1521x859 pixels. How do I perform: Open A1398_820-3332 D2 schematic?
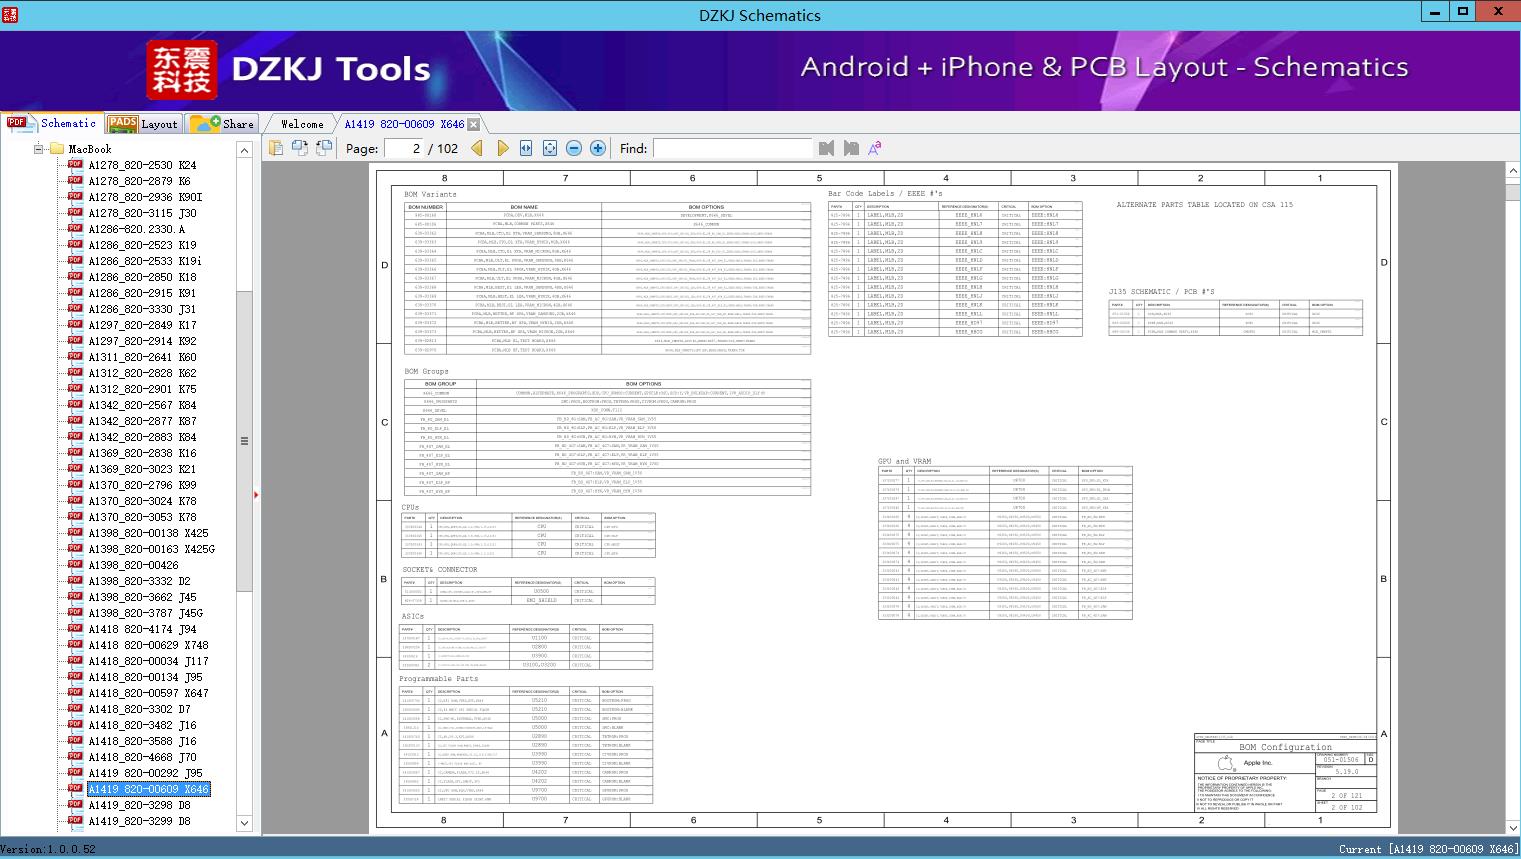click(x=139, y=581)
